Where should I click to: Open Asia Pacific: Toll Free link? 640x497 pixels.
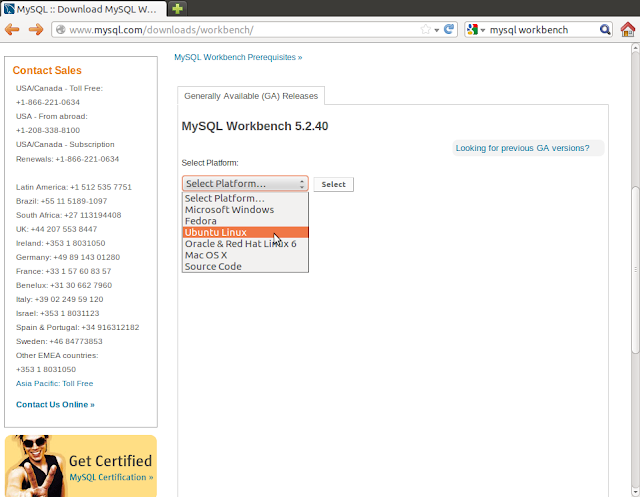click(x=54, y=384)
